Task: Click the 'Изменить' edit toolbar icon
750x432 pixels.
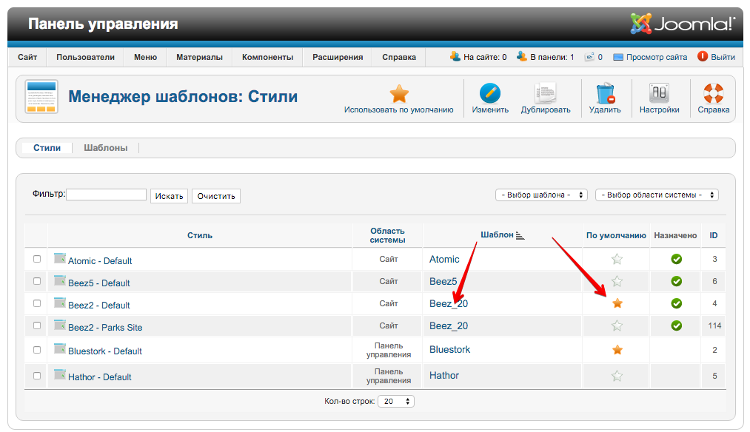Action: pyautogui.click(x=490, y=93)
